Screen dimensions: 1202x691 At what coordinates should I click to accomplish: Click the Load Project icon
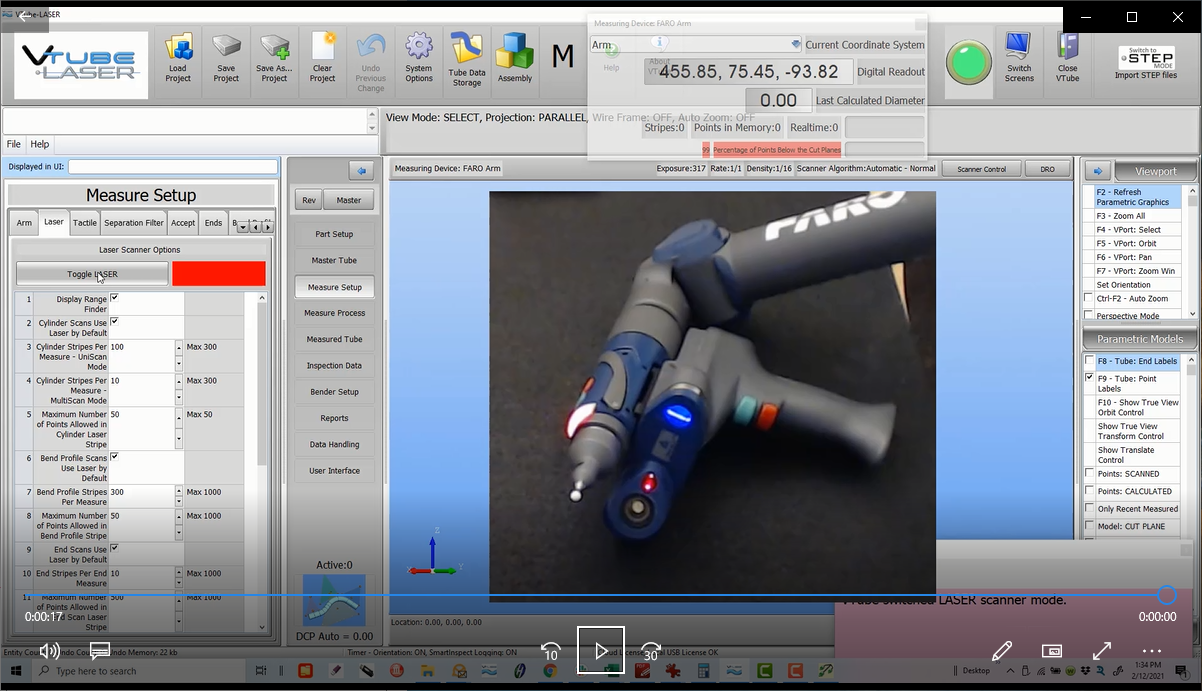tap(178, 62)
